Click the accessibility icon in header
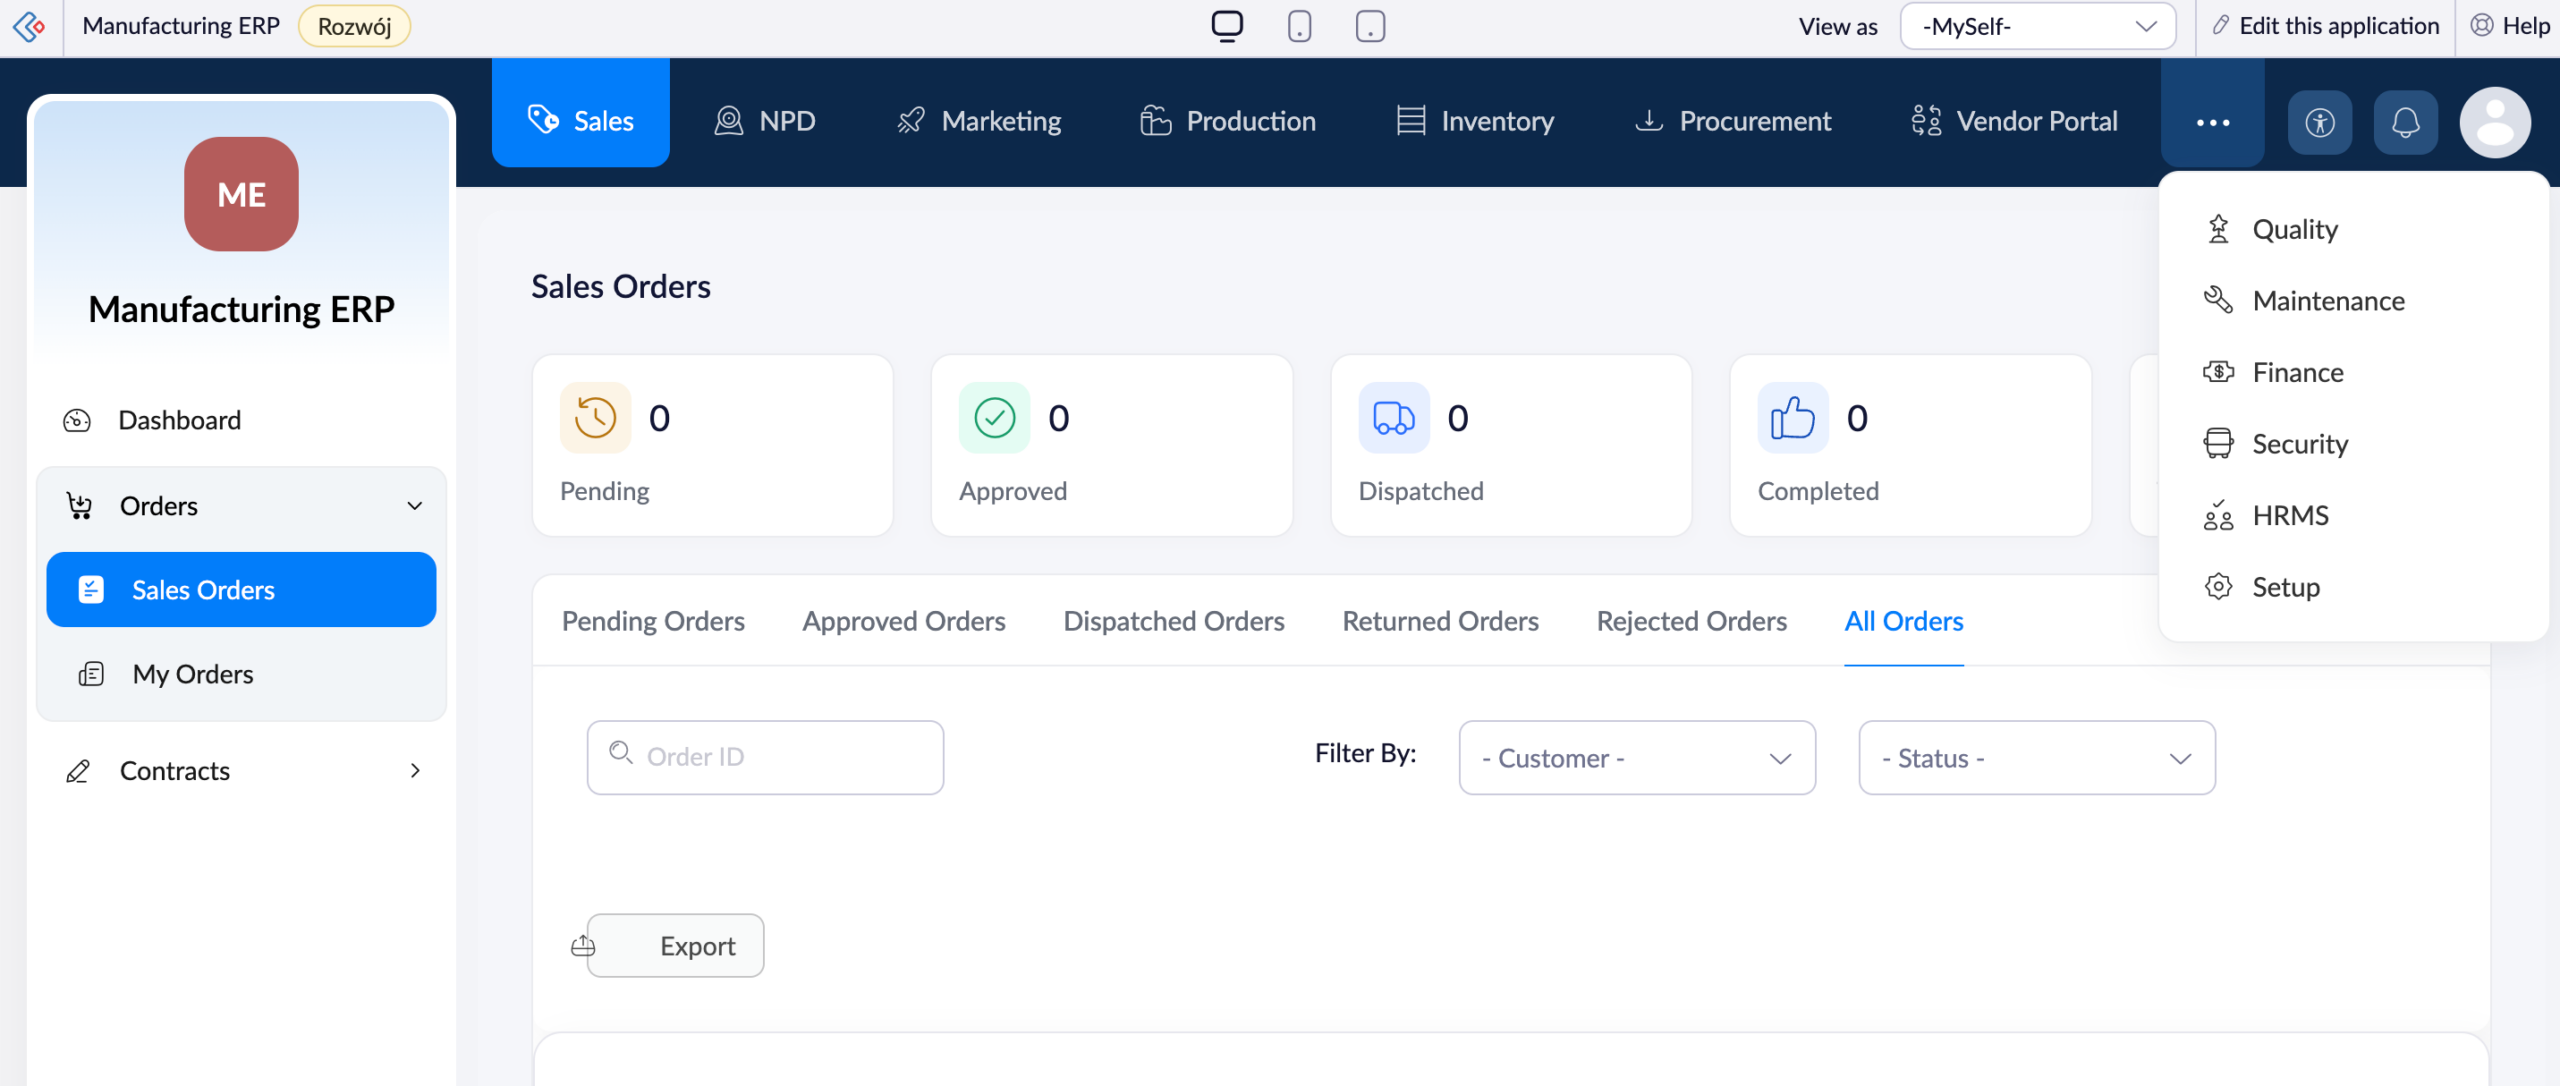This screenshot has height=1086, width=2560. [2320, 122]
